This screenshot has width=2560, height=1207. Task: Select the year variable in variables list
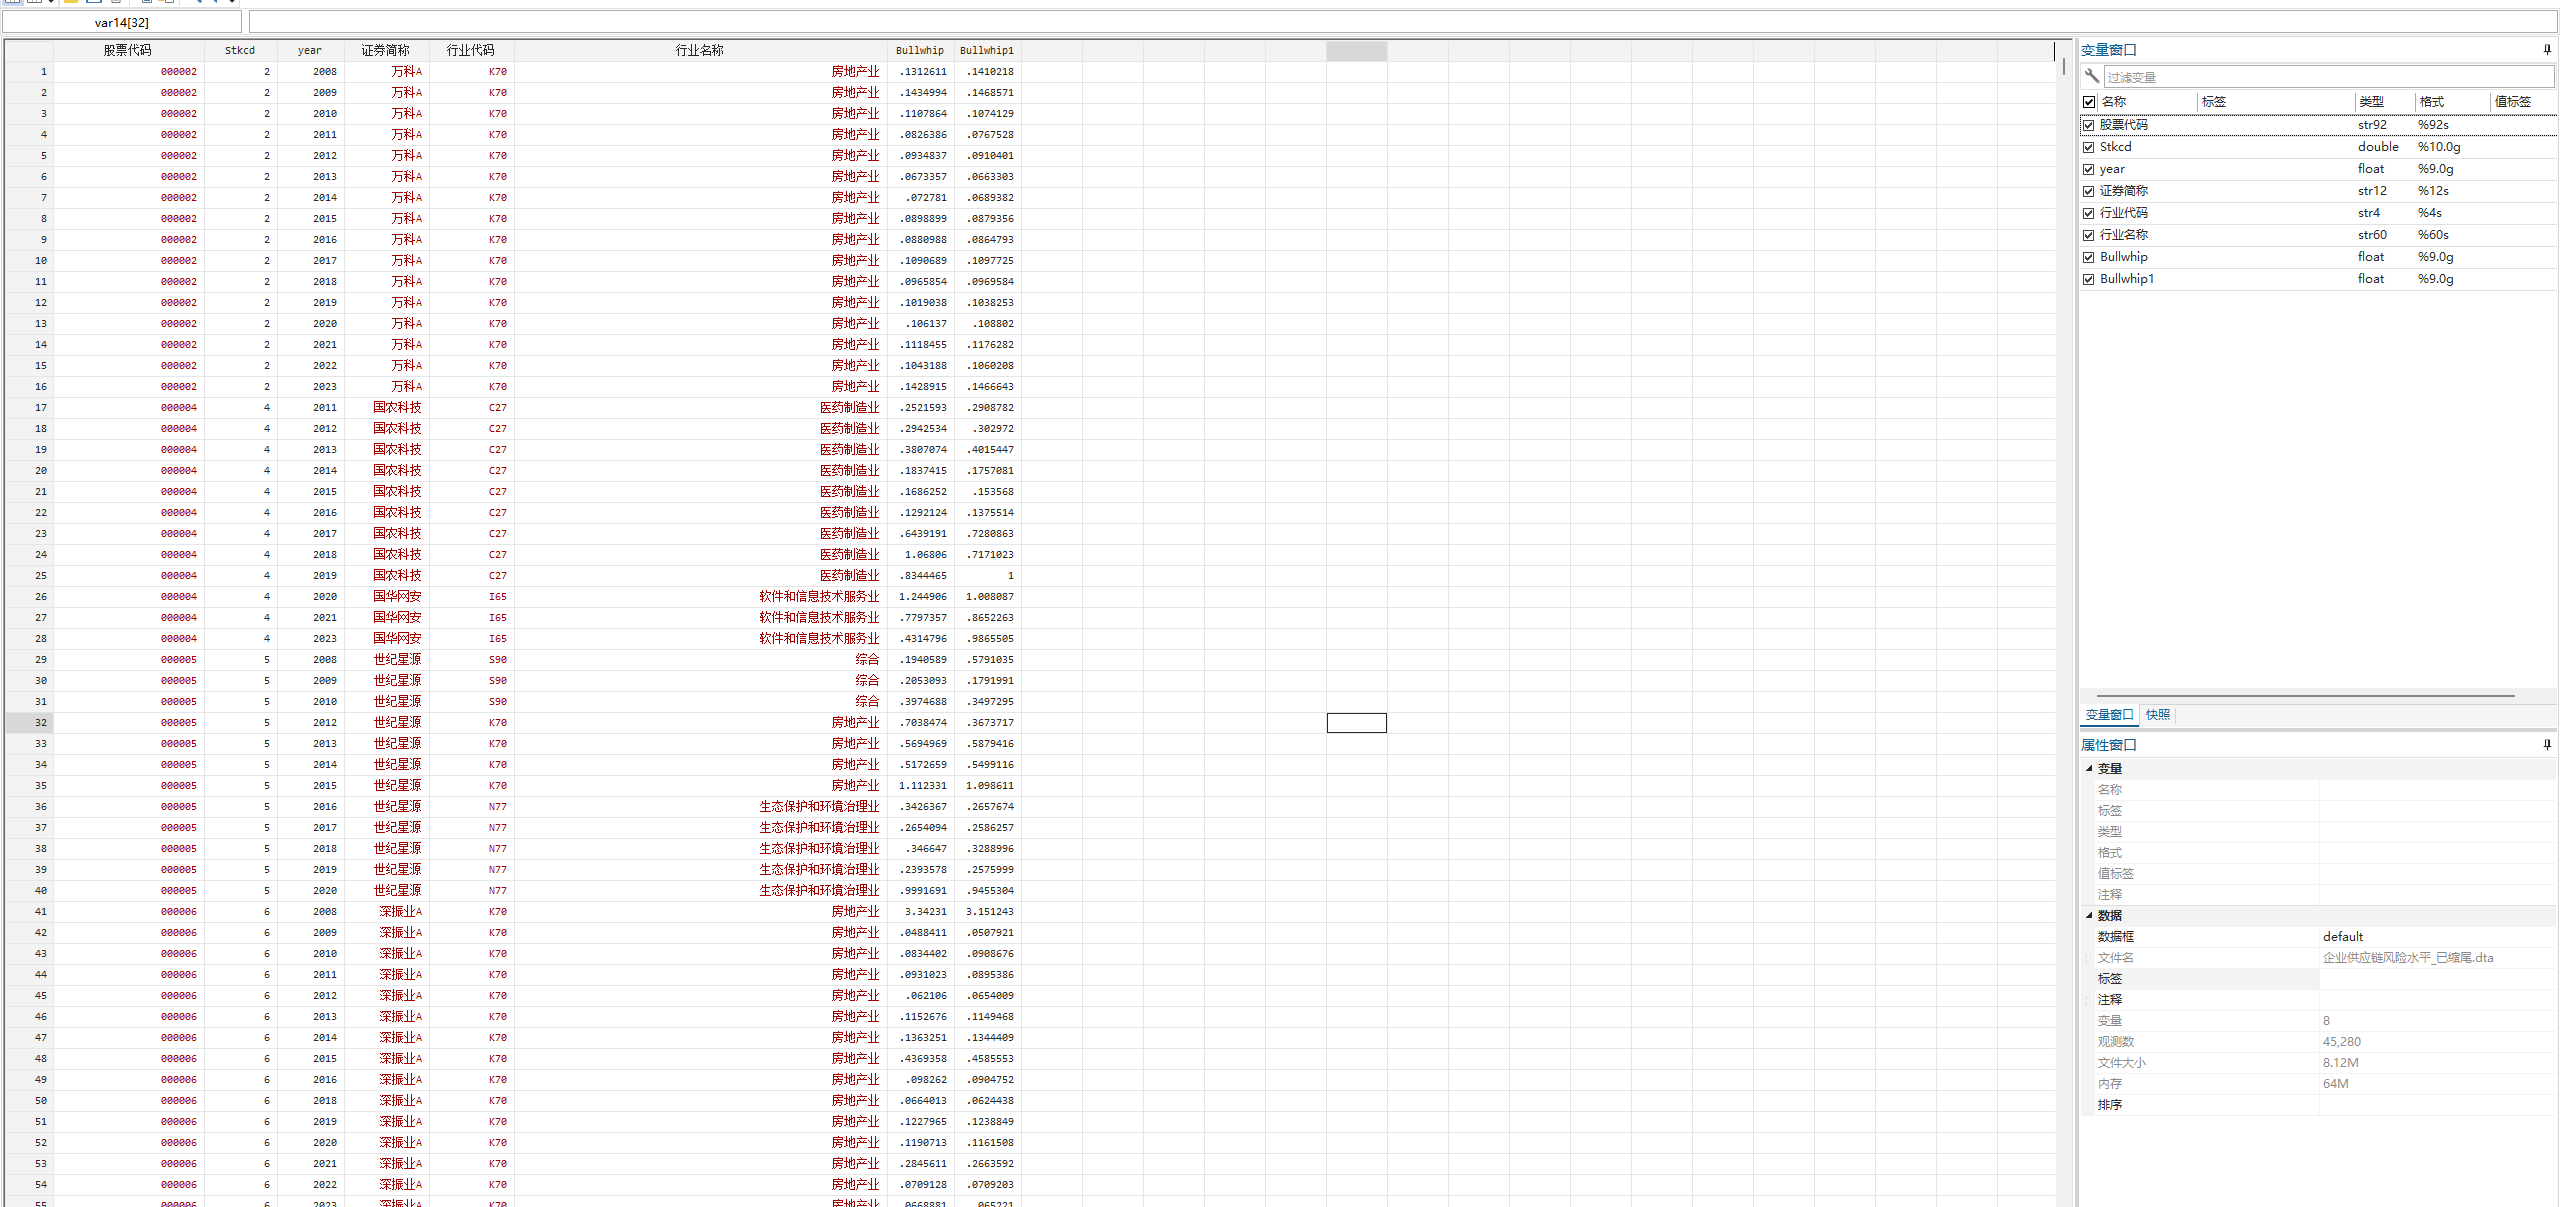point(2112,169)
